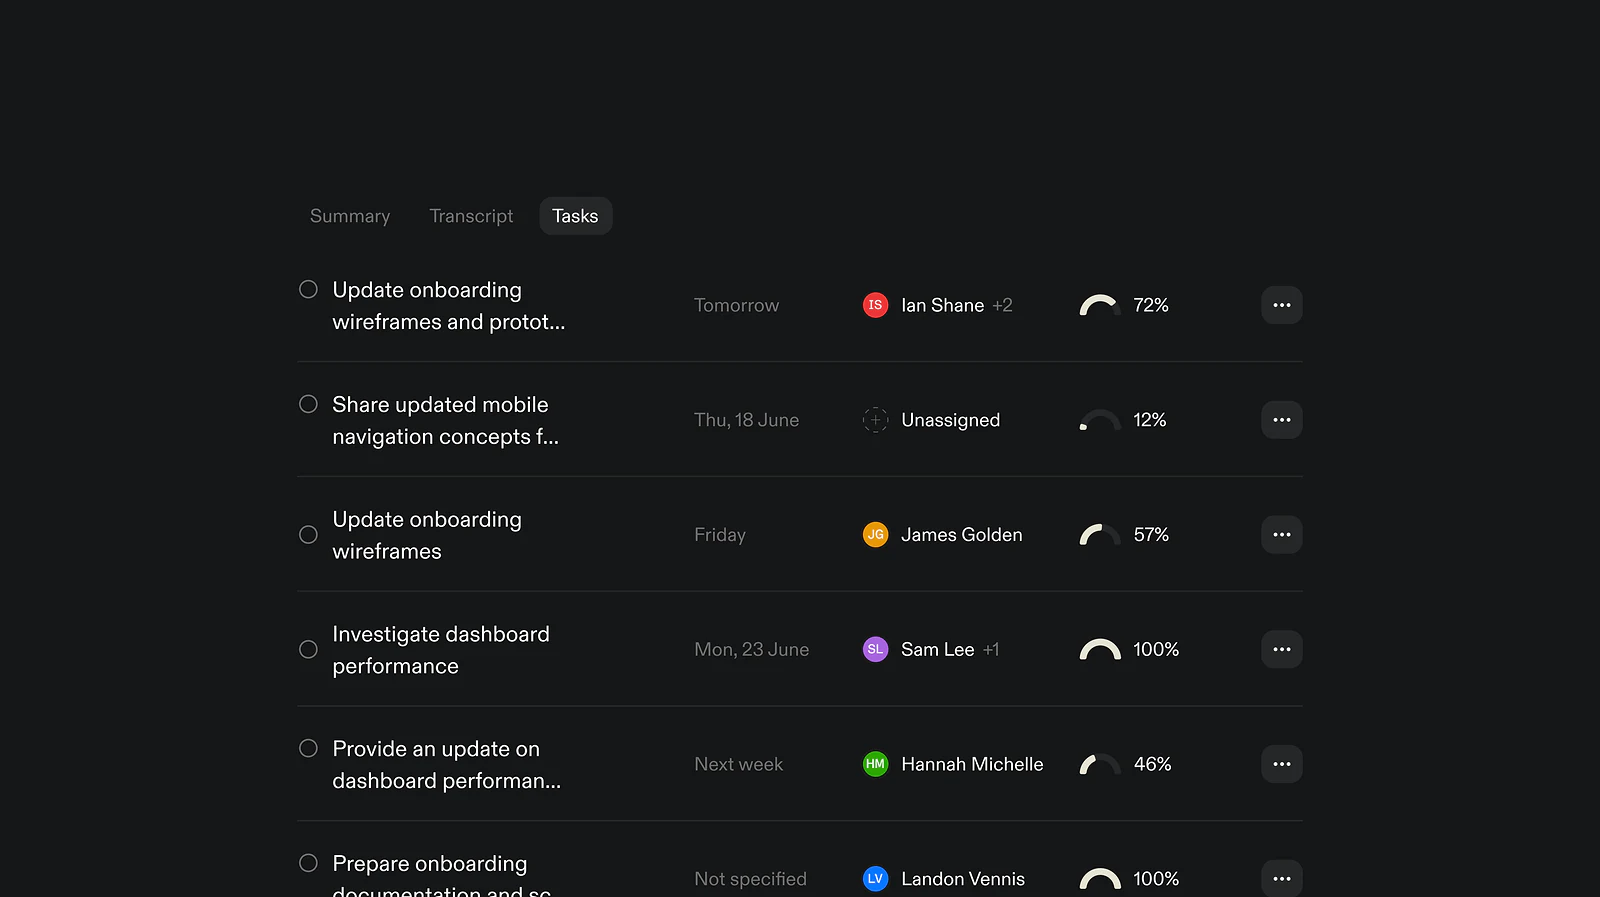Tick the 'Investigate dashboard performance' circle

(x=308, y=649)
